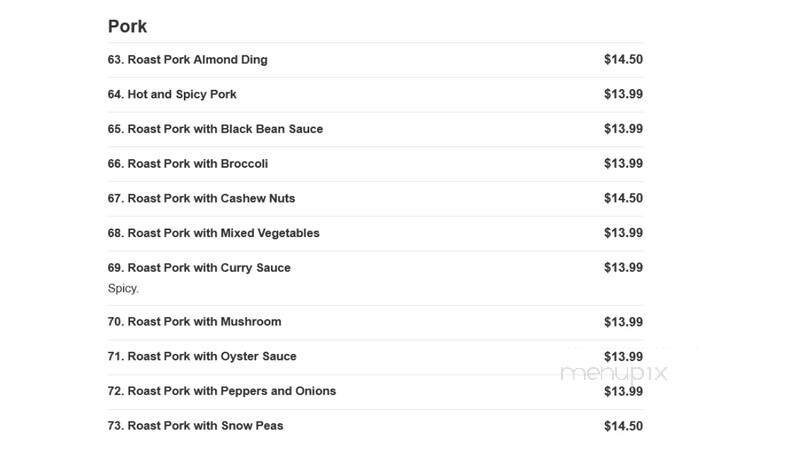The height and width of the screenshot is (456, 793).
Task: Select 63. Roast Pork Almond Ding
Action: click(187, 60)
